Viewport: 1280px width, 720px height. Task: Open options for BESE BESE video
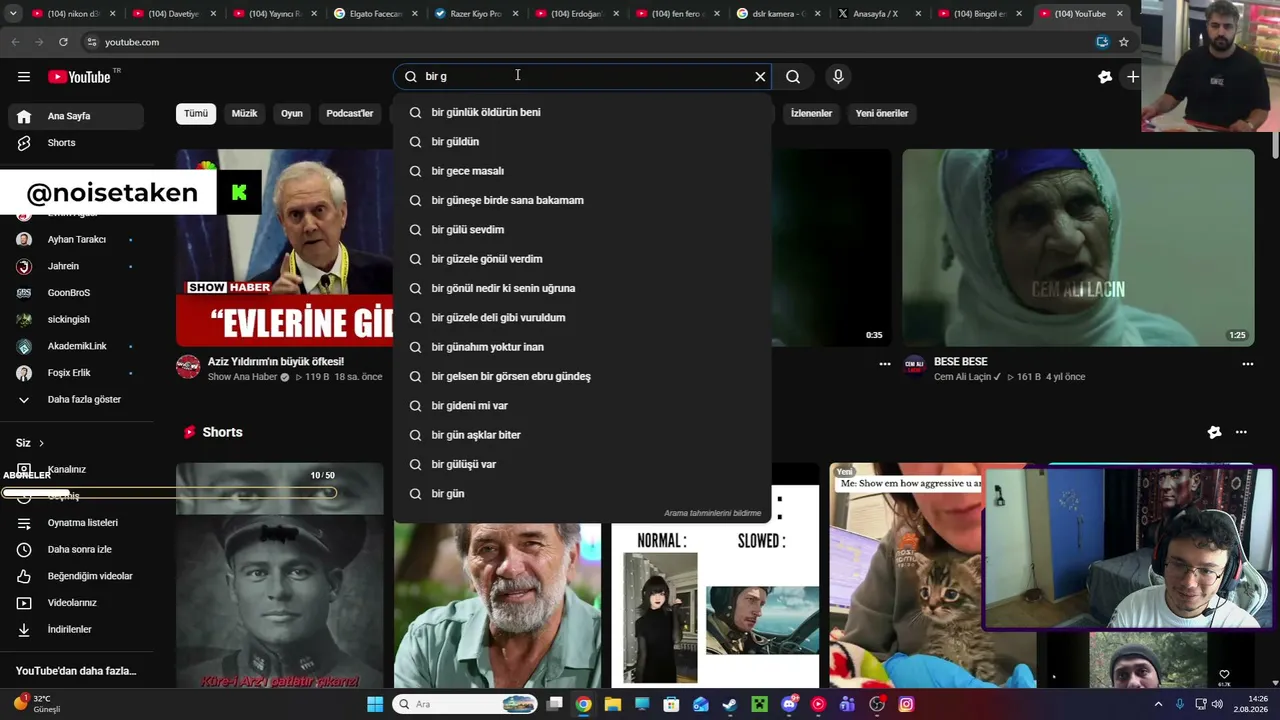point(1247,364)
